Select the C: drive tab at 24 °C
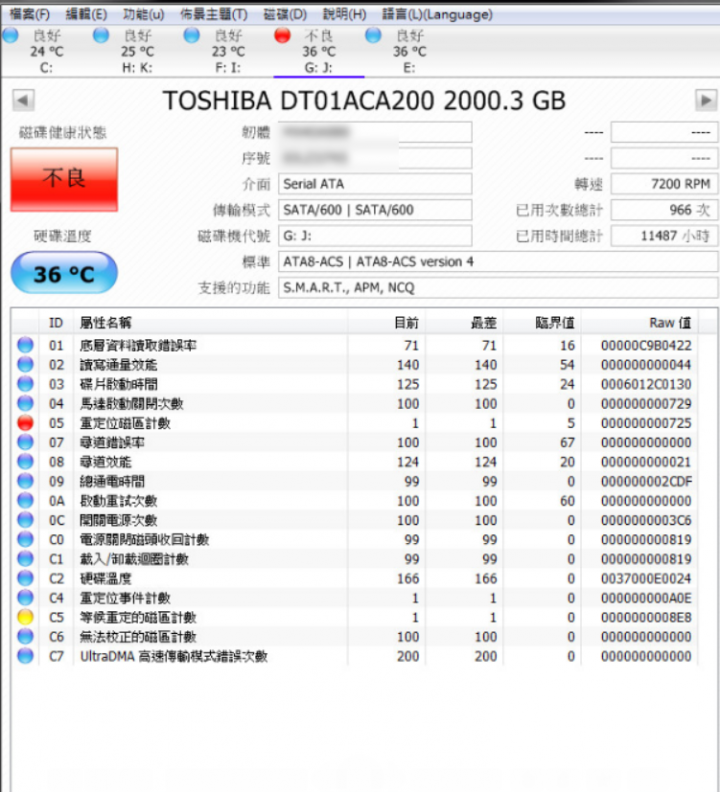 (x=46, y=52)
